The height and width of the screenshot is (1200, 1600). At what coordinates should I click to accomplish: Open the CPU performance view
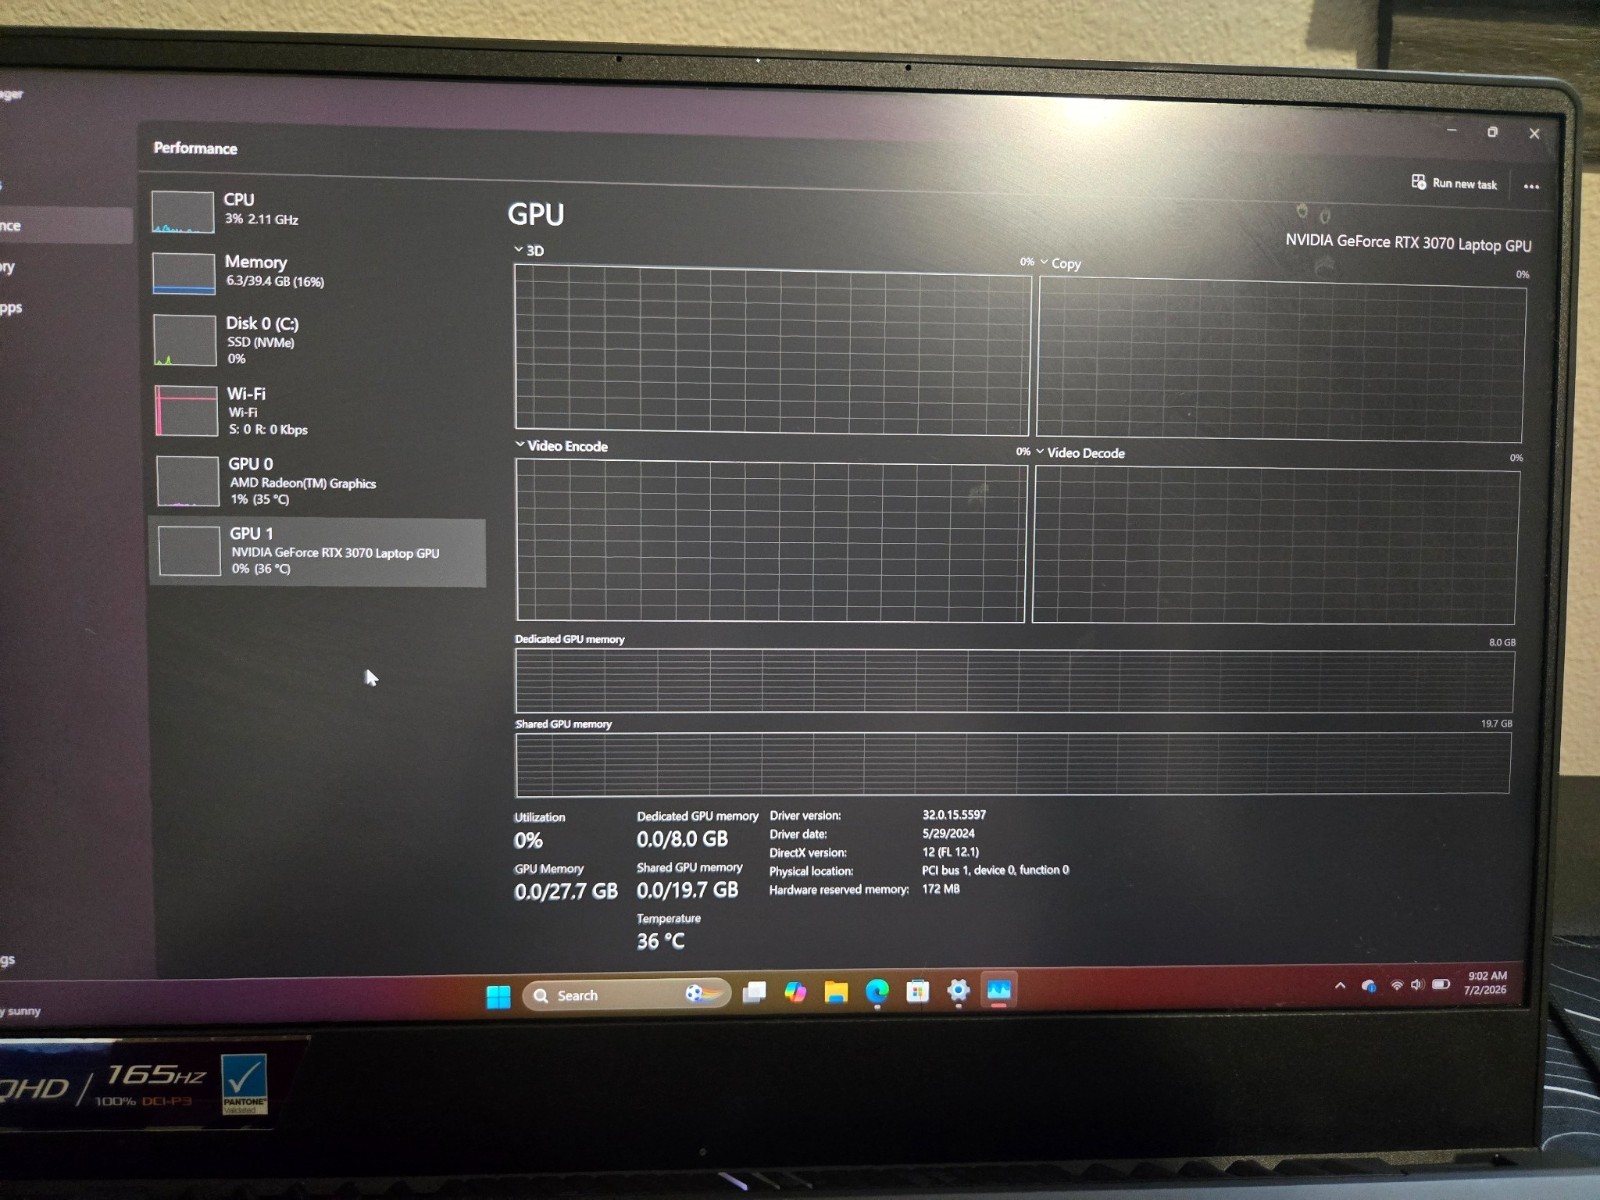click(x=316, y=211)
